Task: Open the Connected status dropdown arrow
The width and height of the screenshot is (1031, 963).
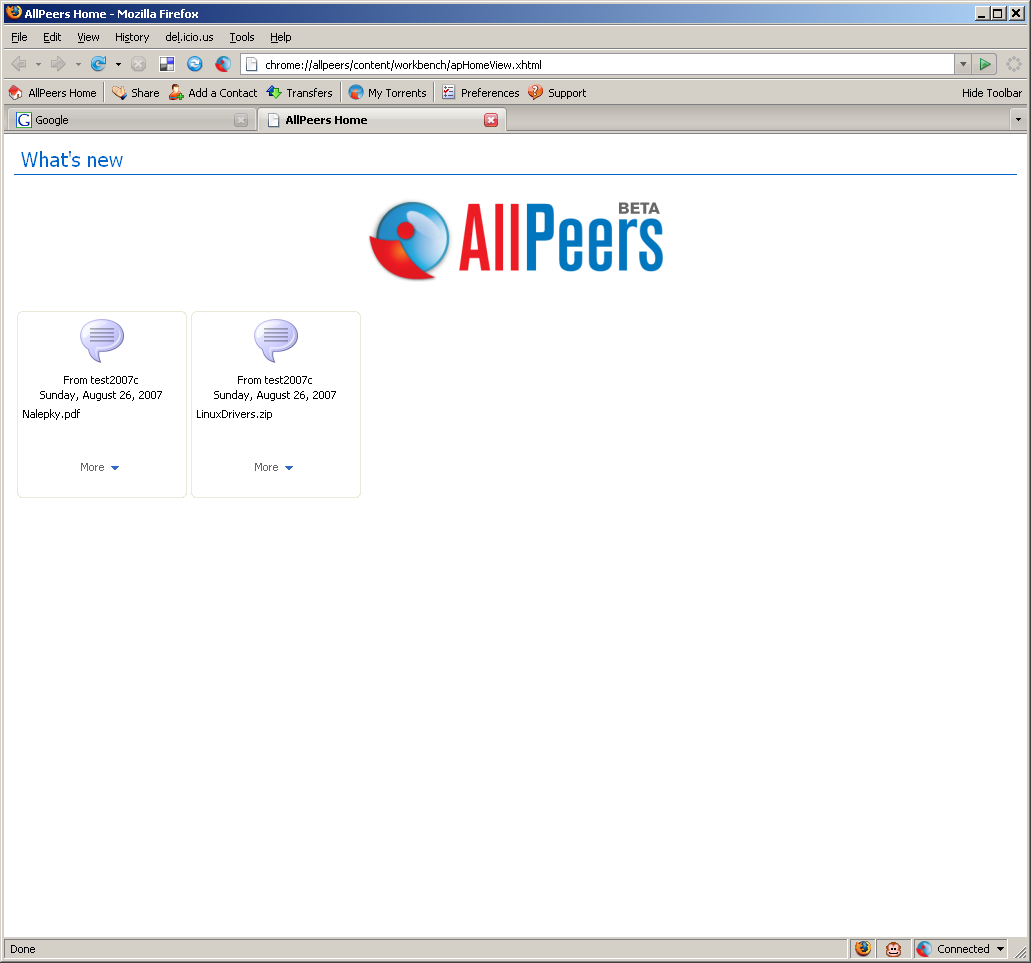Action: pos(1001,949)
